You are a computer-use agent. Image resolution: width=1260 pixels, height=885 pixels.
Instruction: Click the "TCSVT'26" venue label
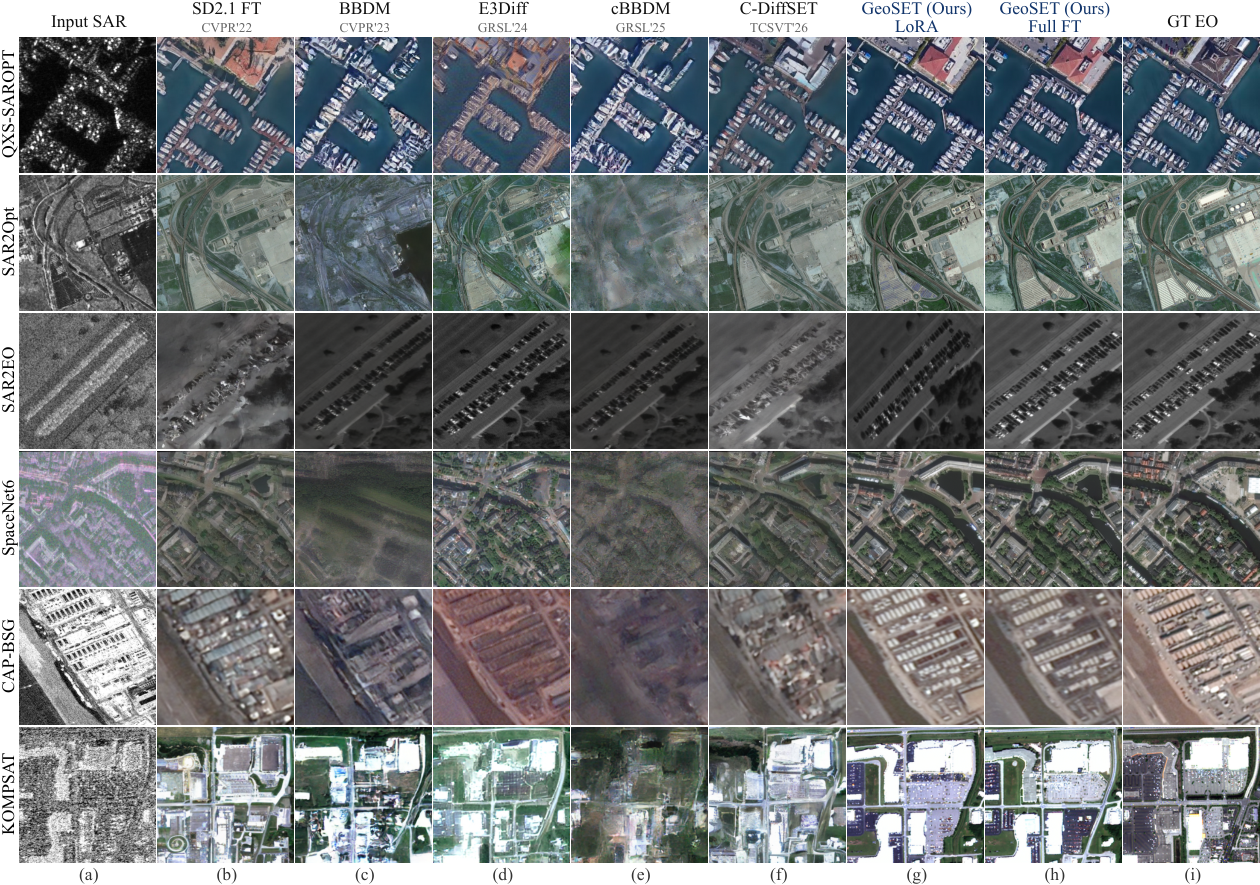777,27
